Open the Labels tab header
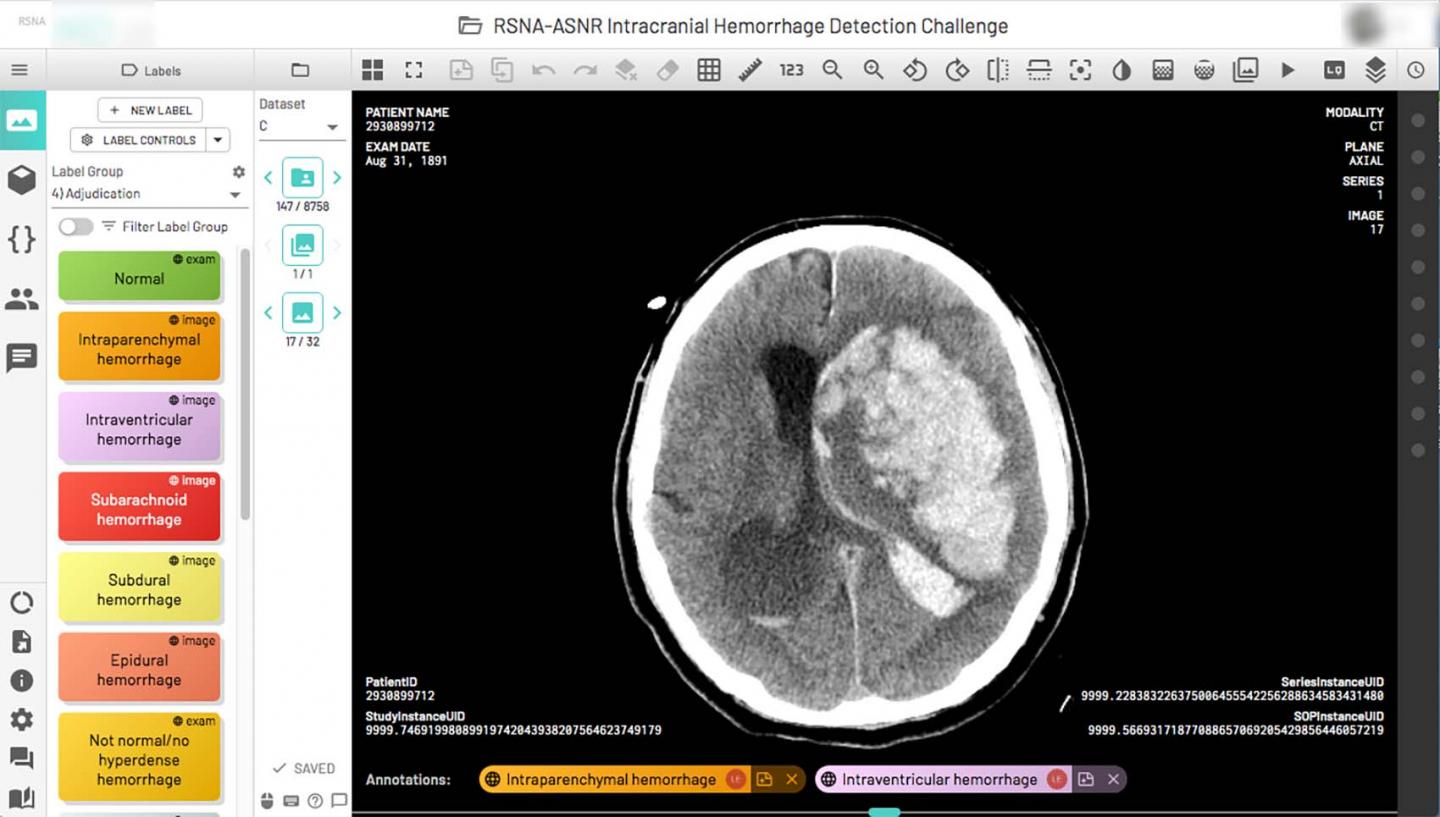 click(151, 71)
